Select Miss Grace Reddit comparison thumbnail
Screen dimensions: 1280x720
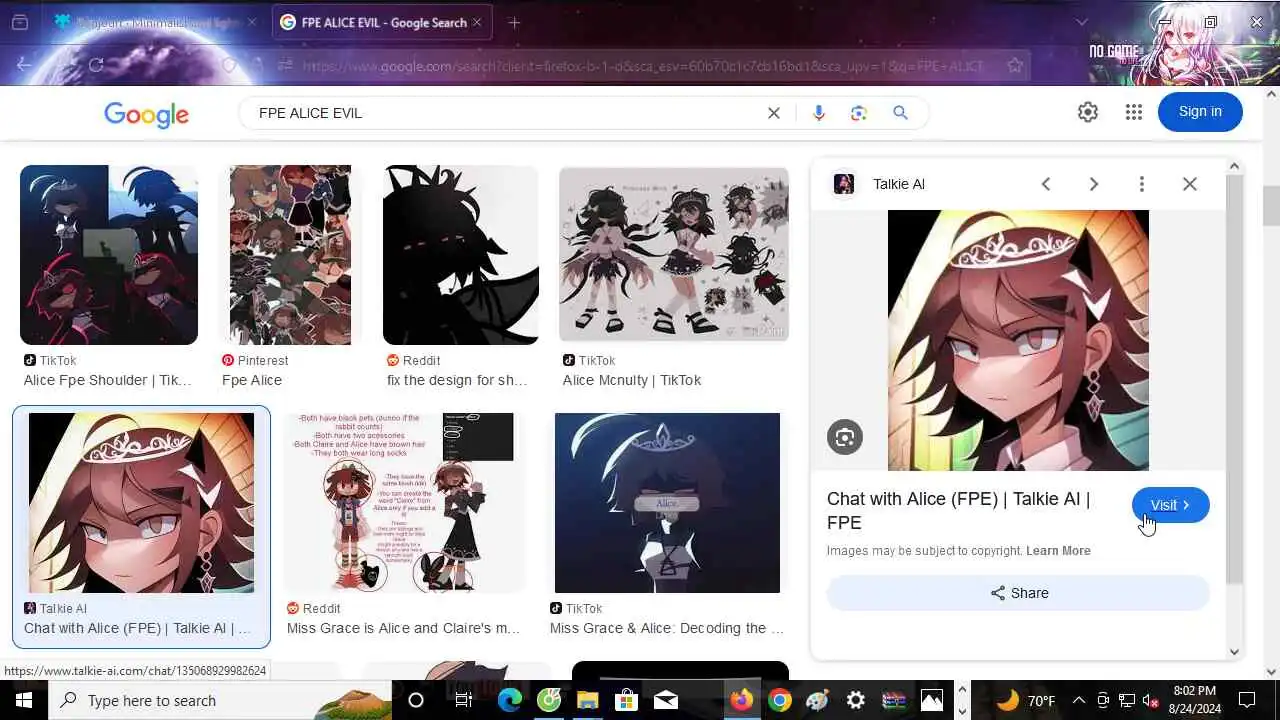[x=403, y=503]
